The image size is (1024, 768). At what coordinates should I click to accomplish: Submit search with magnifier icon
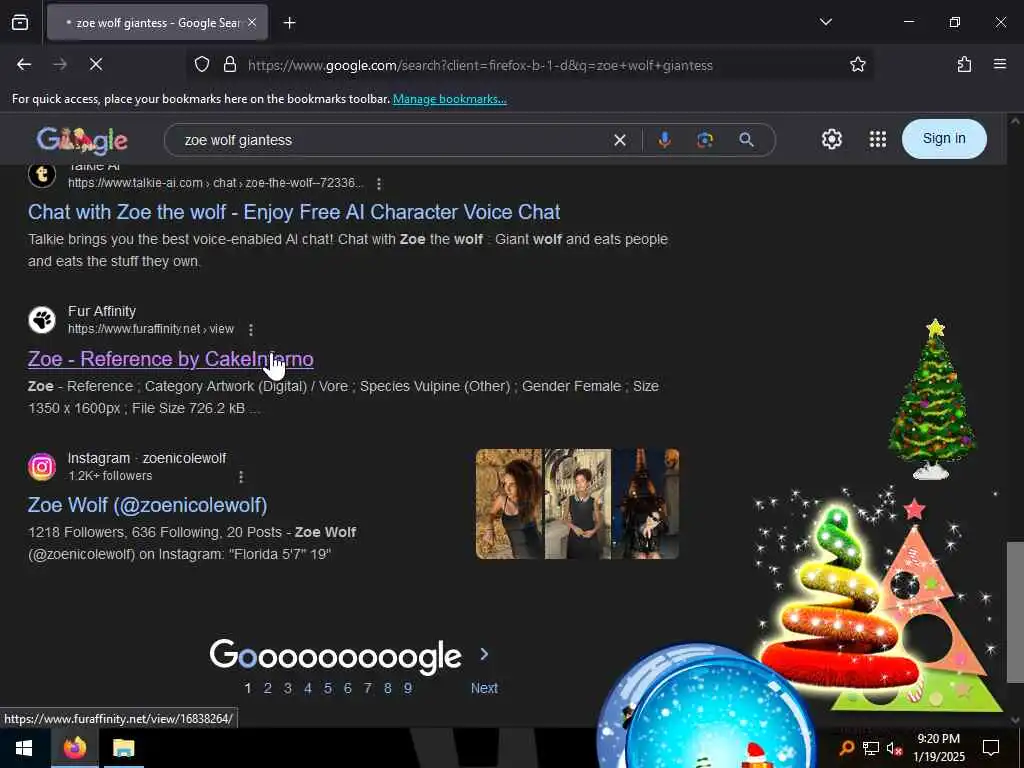(746, 140)
